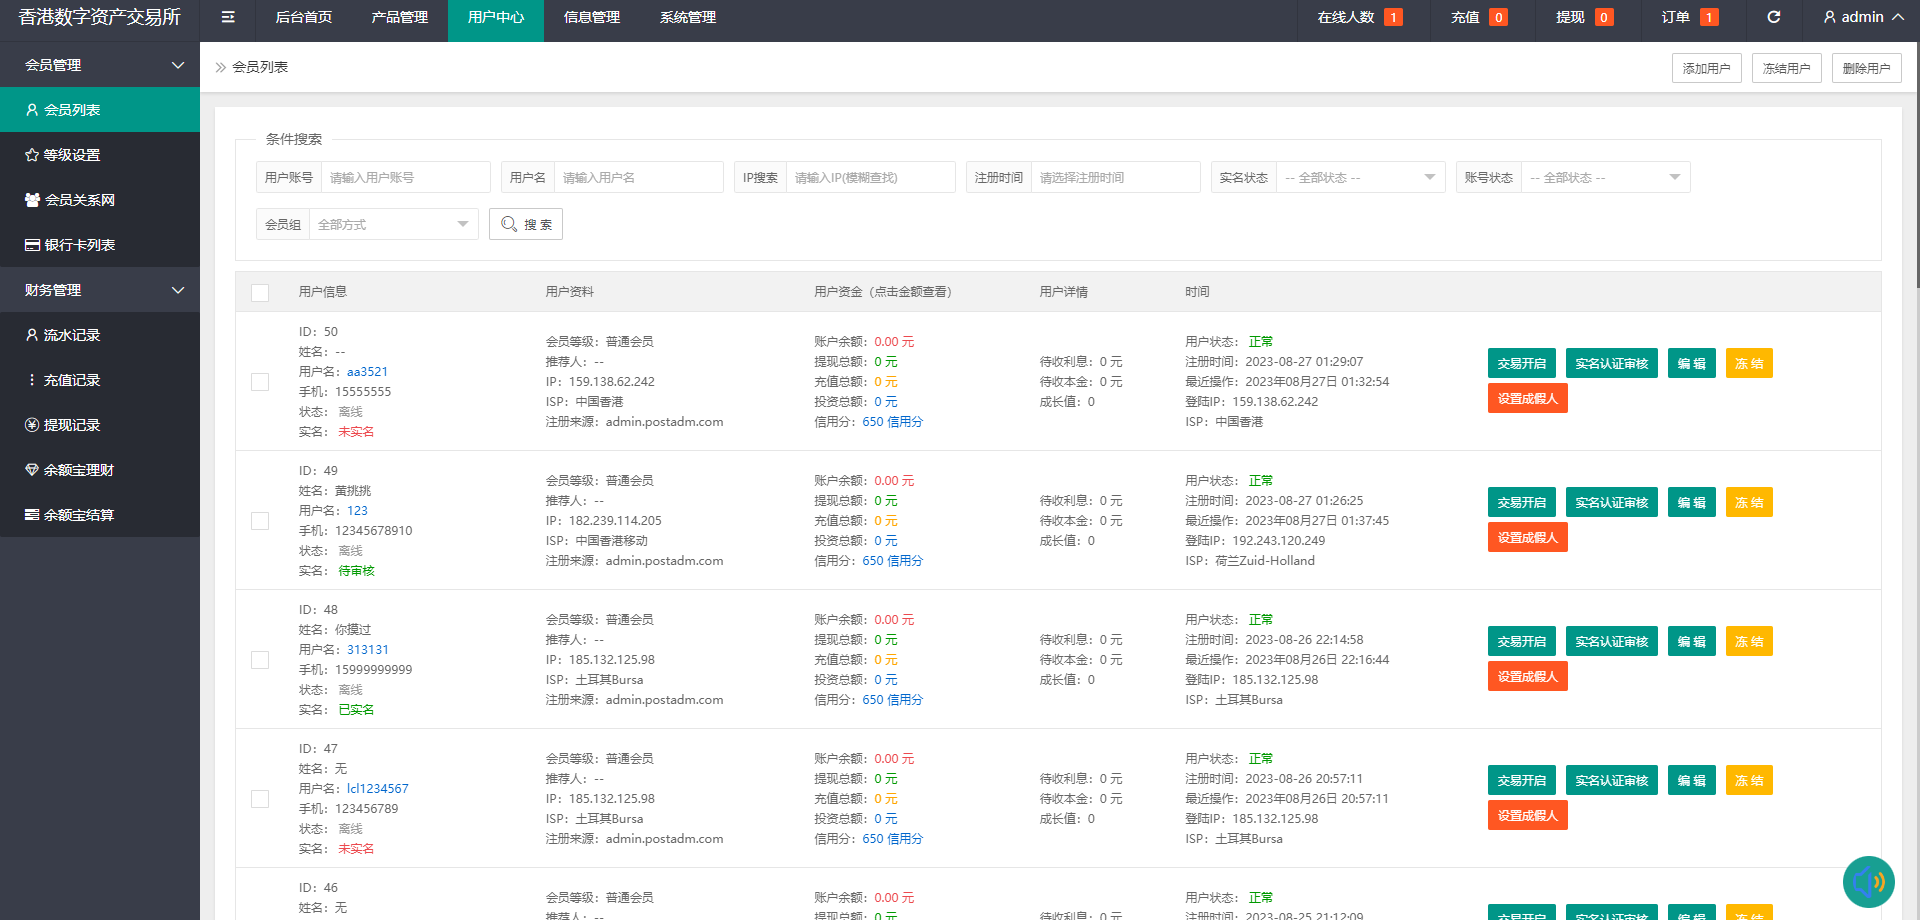Open the sidebar hamburger menu
Image resolution: width=1920 pixels, height=920 pixels.
pos(227,17)
